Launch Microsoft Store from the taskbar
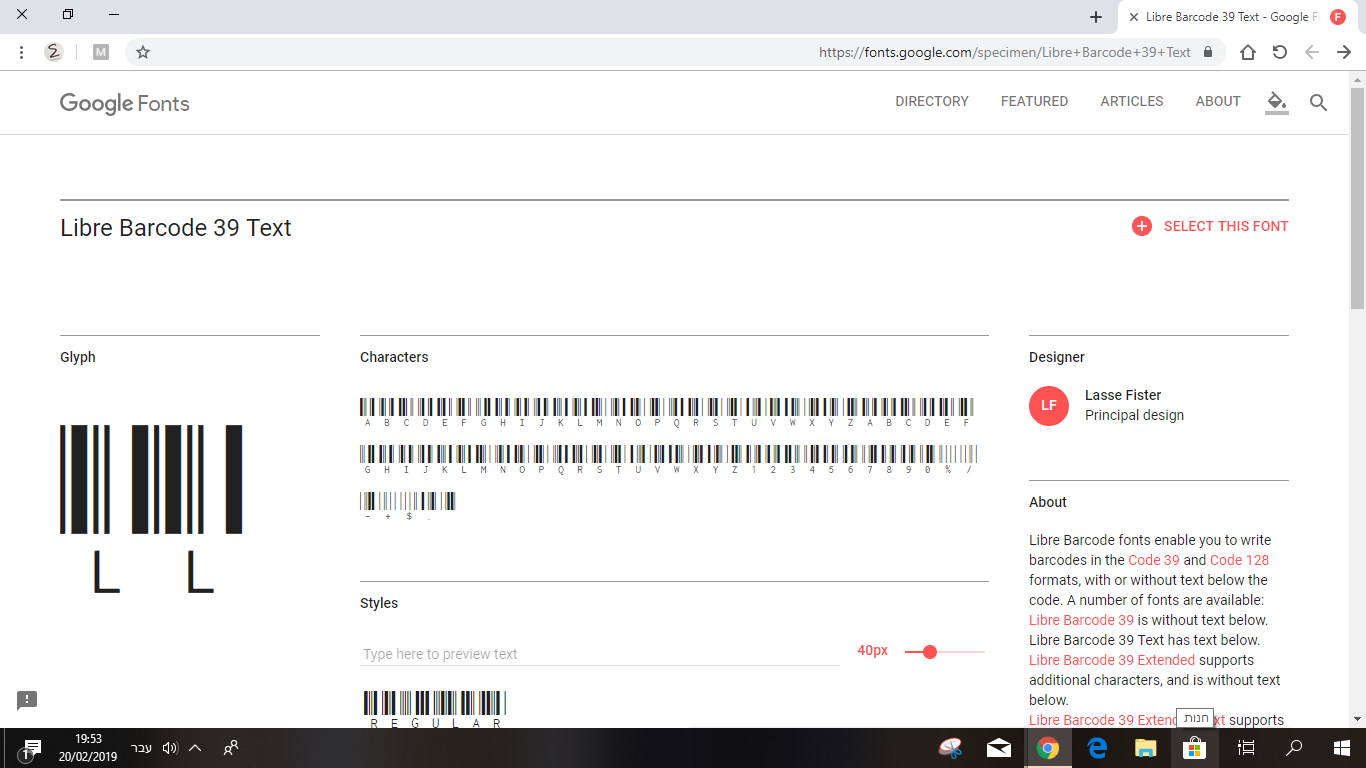This screenshot has height=768, width=1366. click(1194, 748)
